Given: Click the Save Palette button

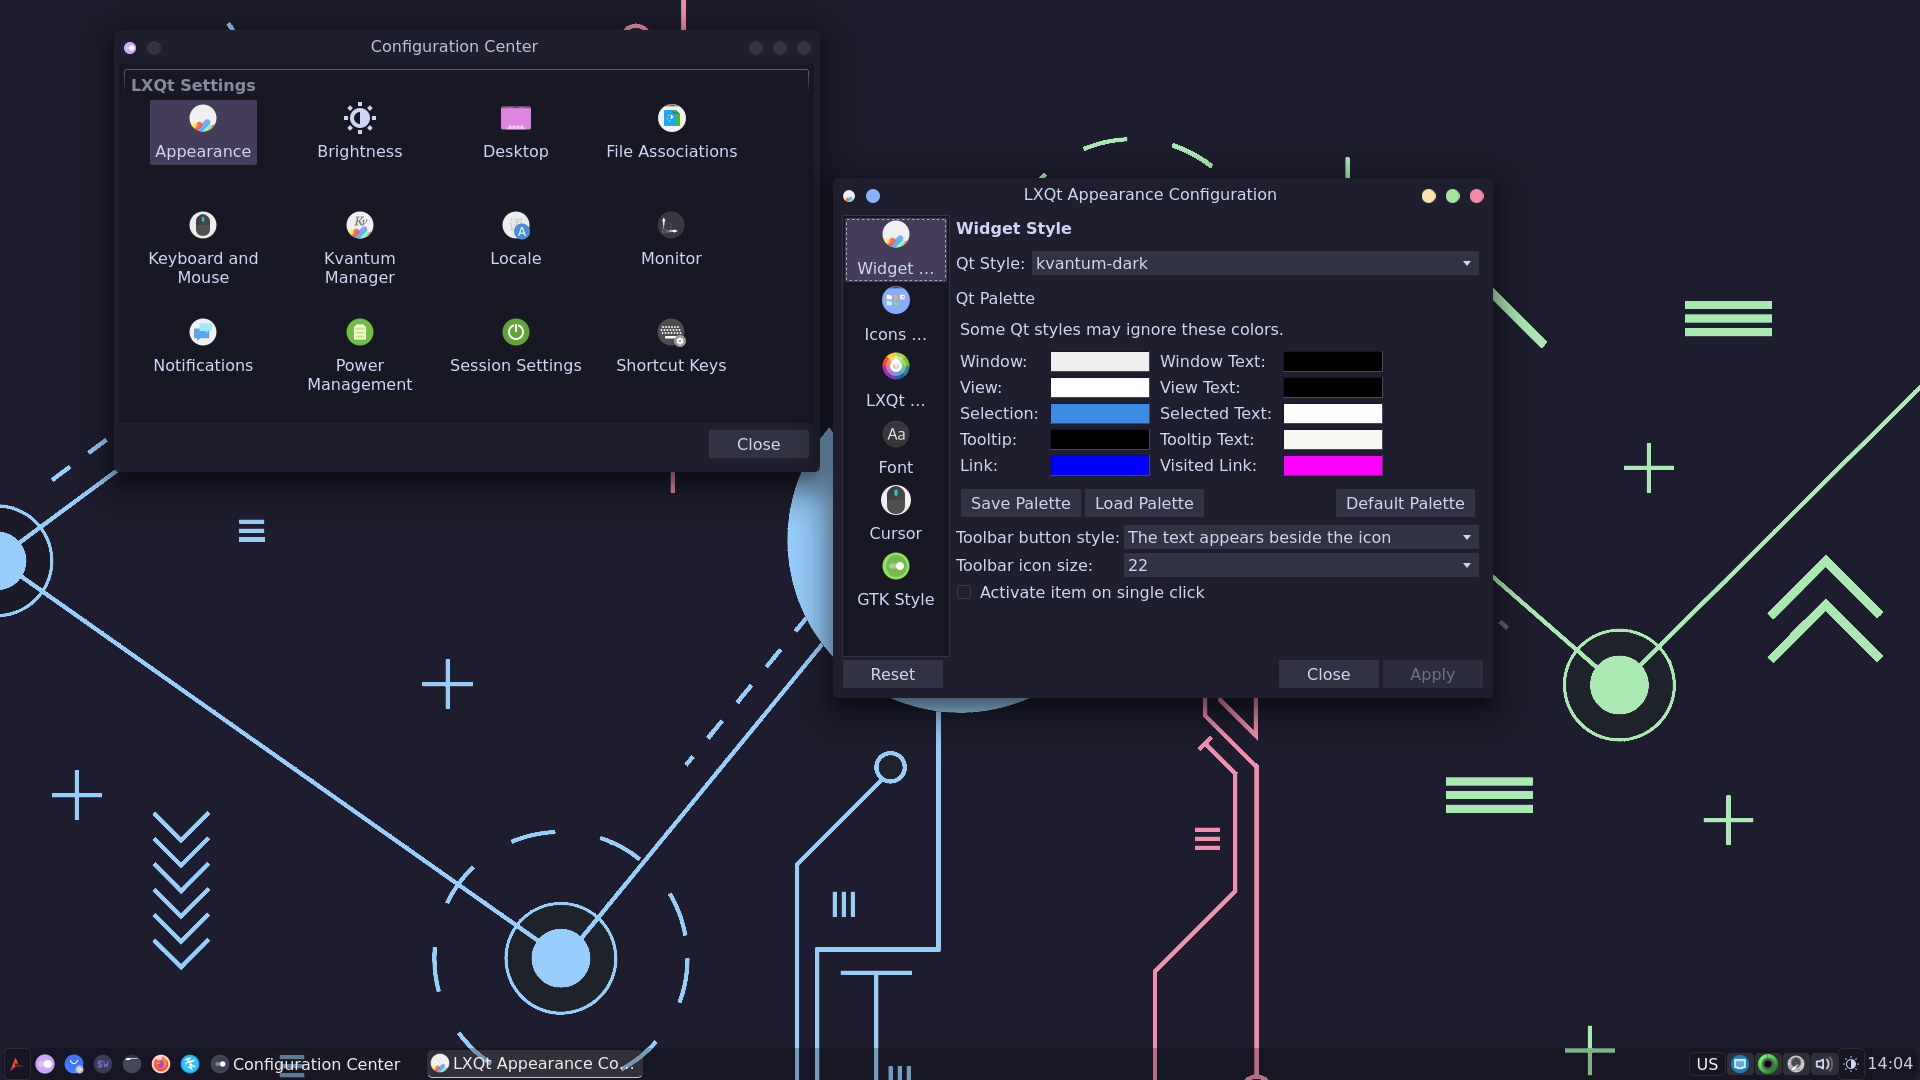Looking at the screenshot, I should pos(1020,503).
